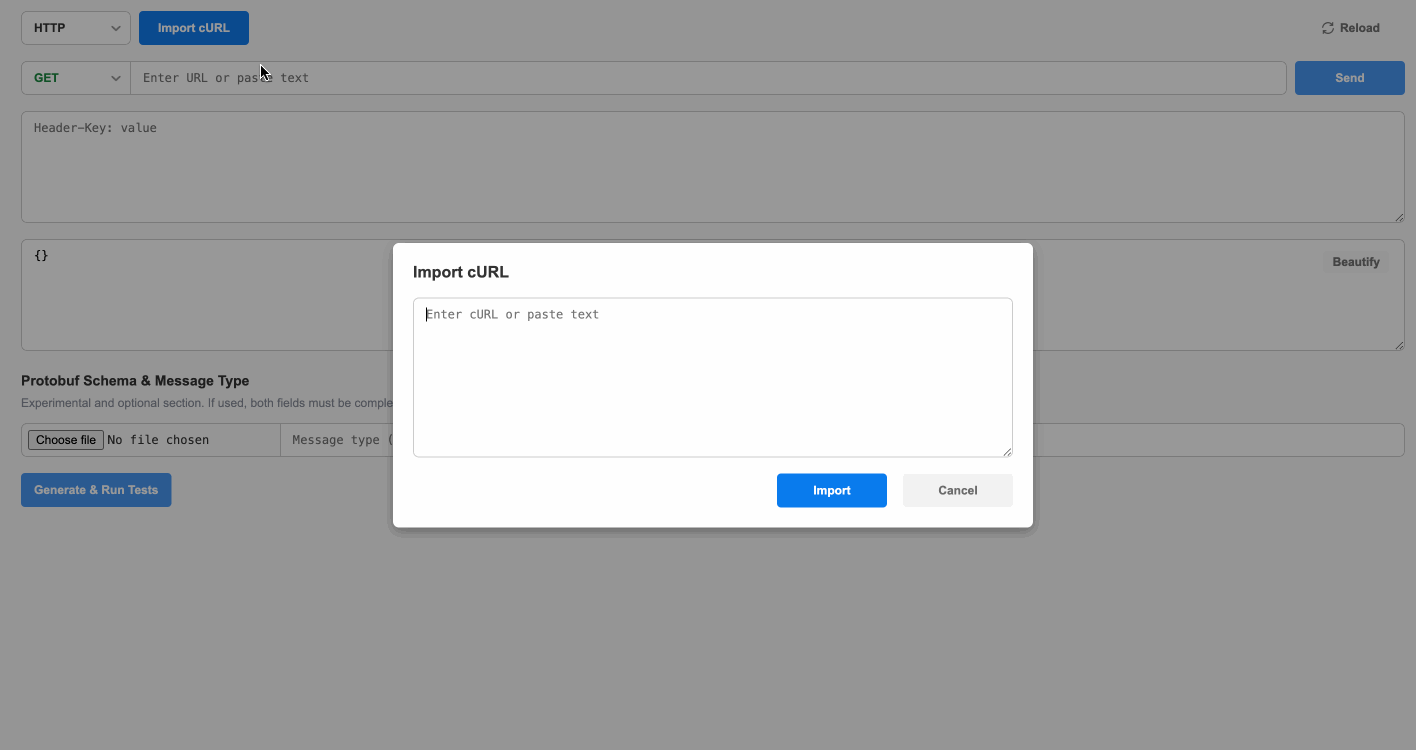Click the Import cURL button in top toolbar
1416x750 pixels.
click(x=194, y=28)
